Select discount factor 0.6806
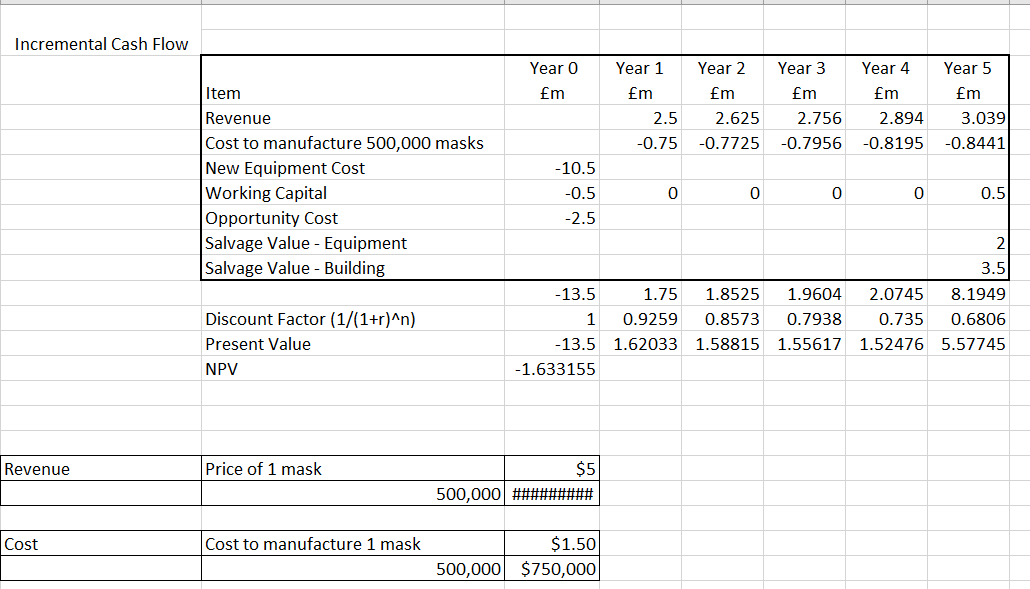This screenshot has width=1030, height=589. [x=968, y=318]
